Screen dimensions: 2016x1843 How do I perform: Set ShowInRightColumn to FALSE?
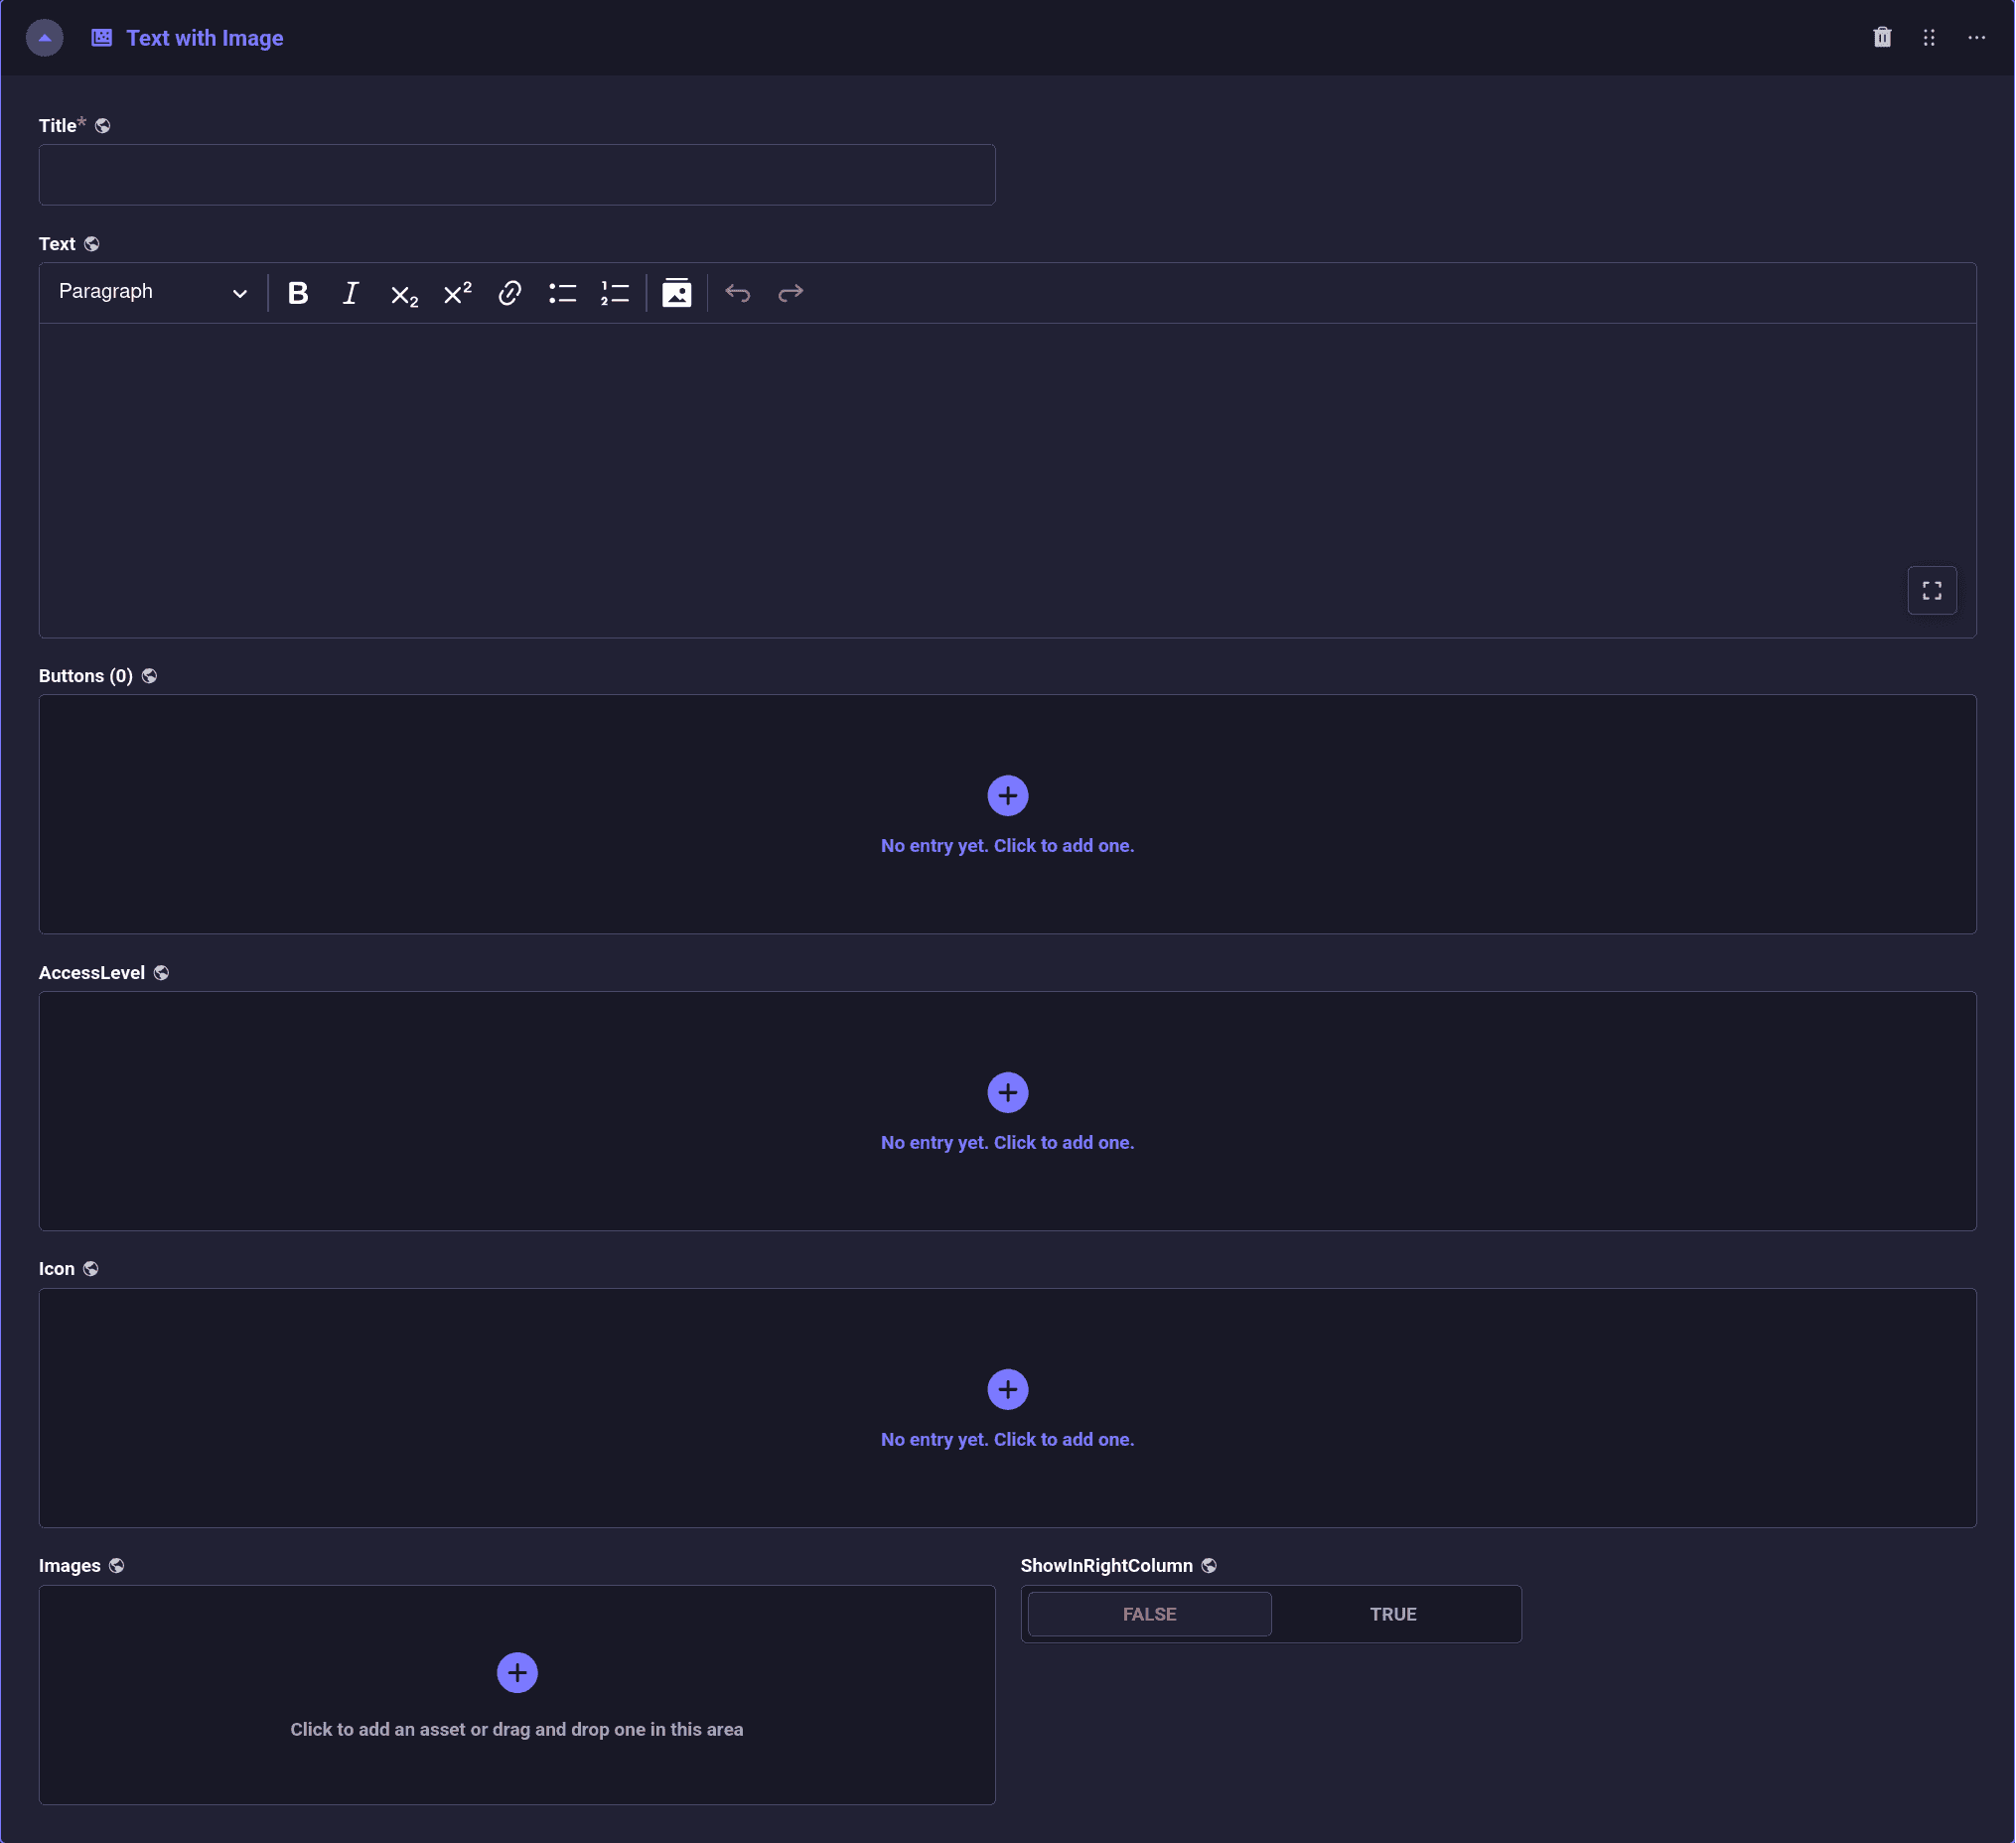coord(1149,1613)
